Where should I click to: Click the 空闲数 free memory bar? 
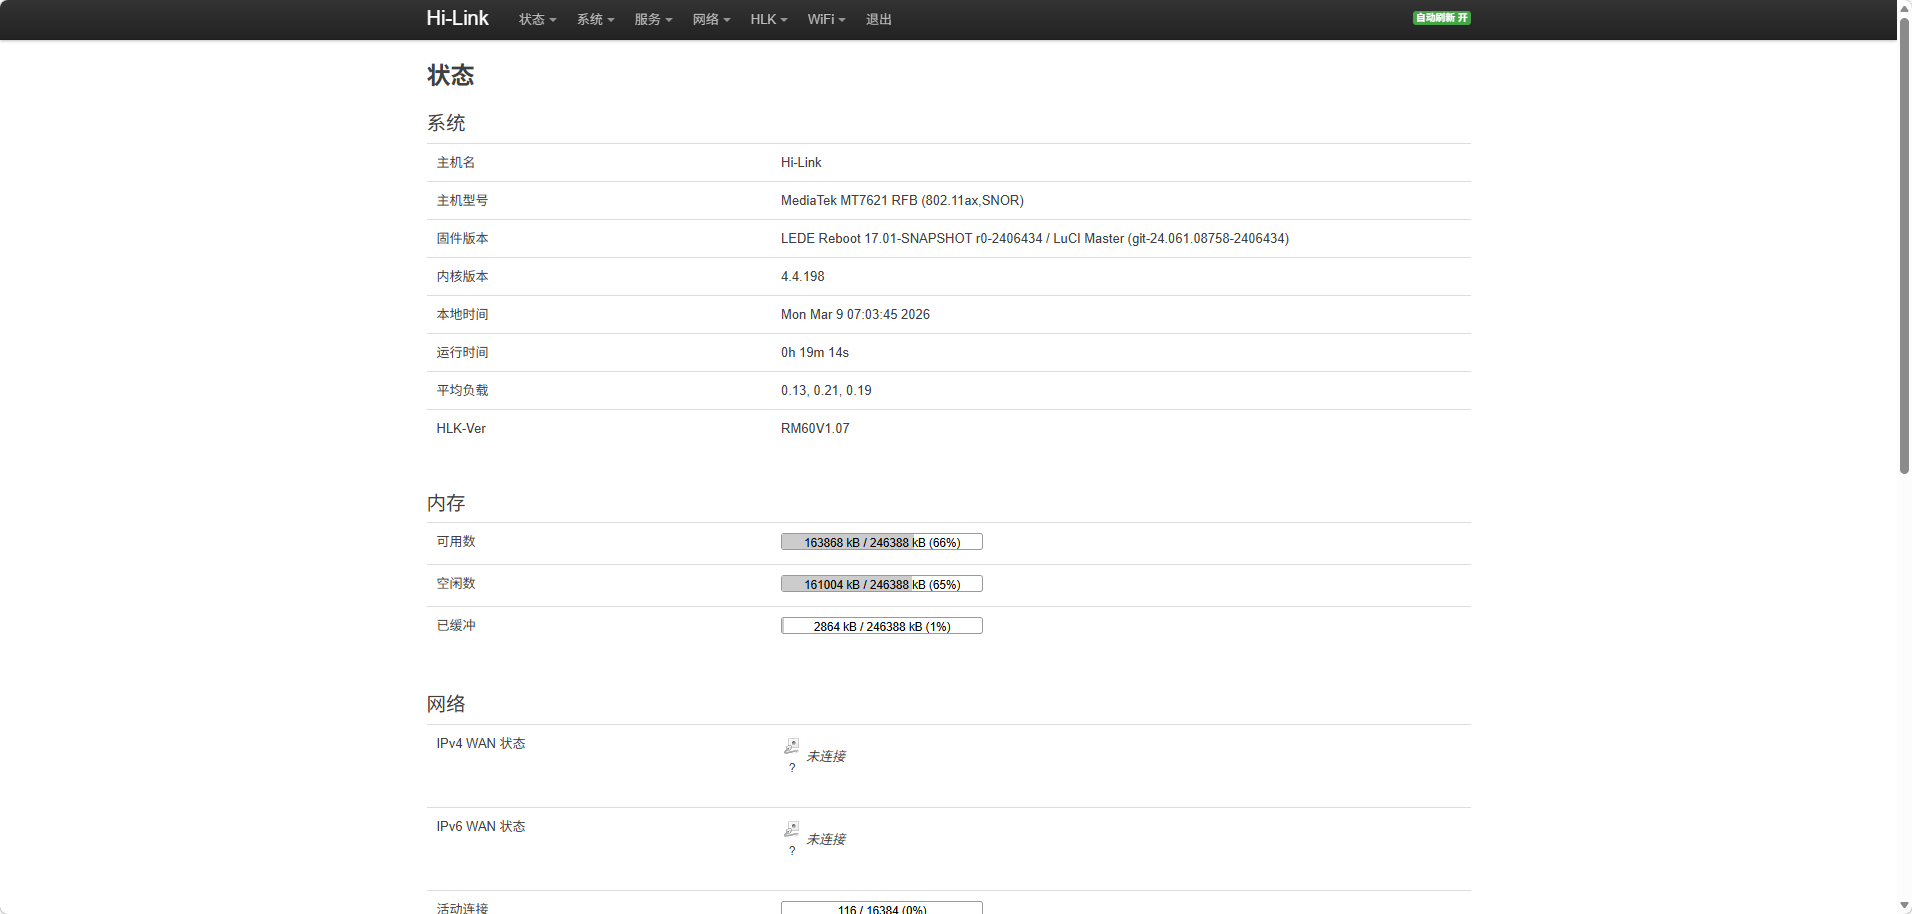click(881, 584)
